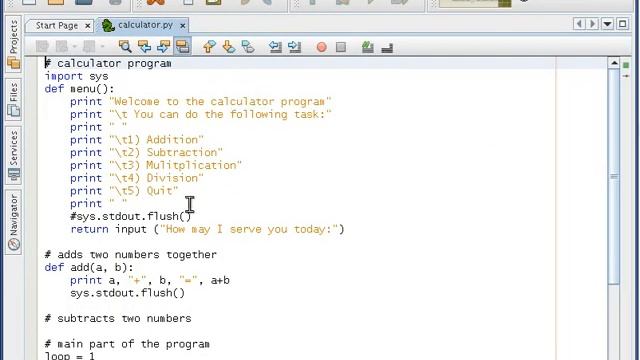Click the 'Welcome to the calculator program' string

tap(220, 102)
